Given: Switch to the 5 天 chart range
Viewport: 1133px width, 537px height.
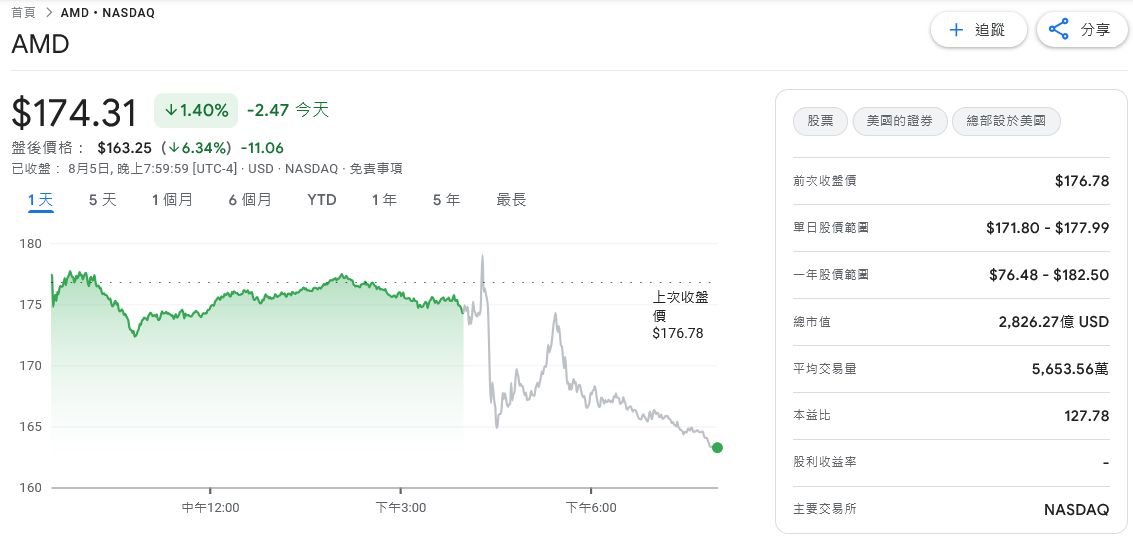Looking at the screenshot, I should pyautogui.click(x=103, y=200).
